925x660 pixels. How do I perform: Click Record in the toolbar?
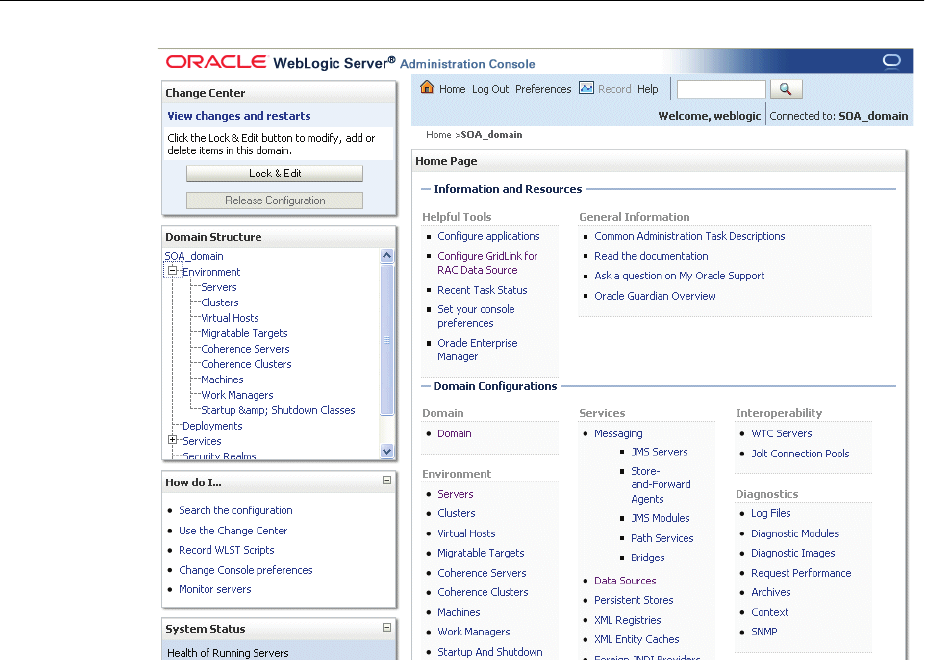614,89
